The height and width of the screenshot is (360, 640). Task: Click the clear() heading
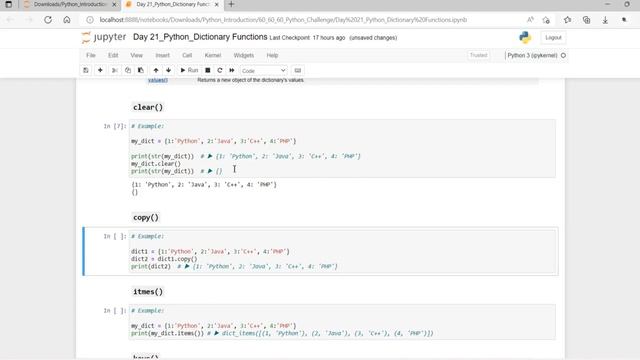coord(148,107)
